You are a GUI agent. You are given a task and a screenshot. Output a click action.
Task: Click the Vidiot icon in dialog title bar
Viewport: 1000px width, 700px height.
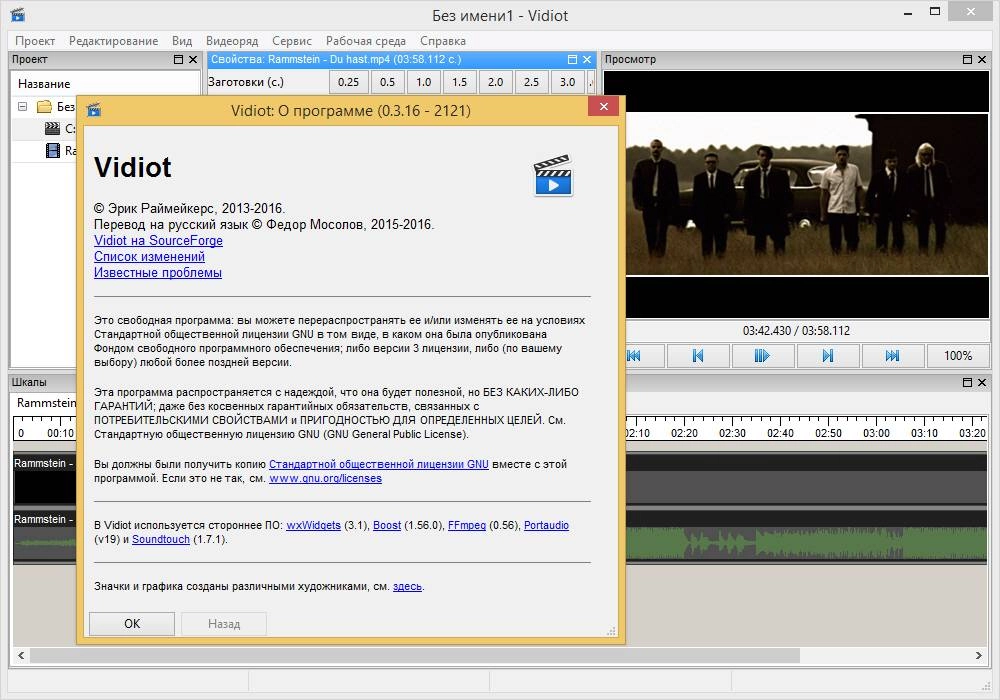point(94,110)
